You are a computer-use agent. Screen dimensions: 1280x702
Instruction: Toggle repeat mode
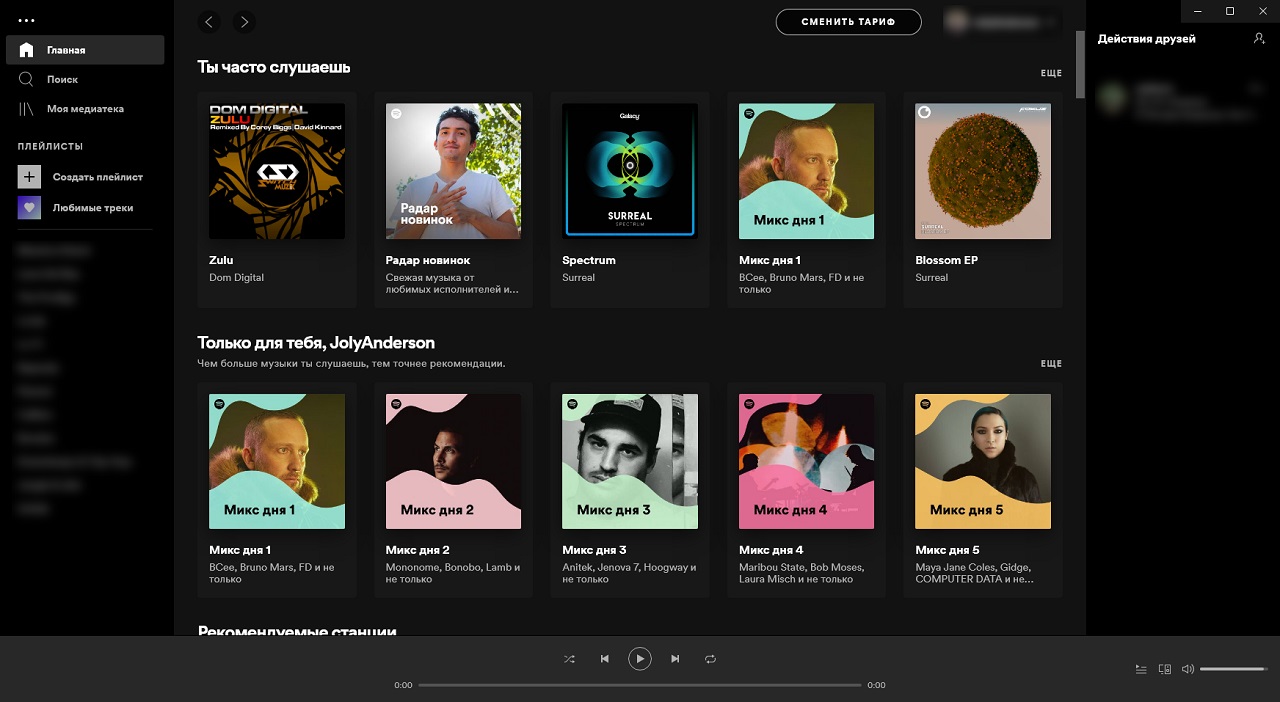[710, 659]
